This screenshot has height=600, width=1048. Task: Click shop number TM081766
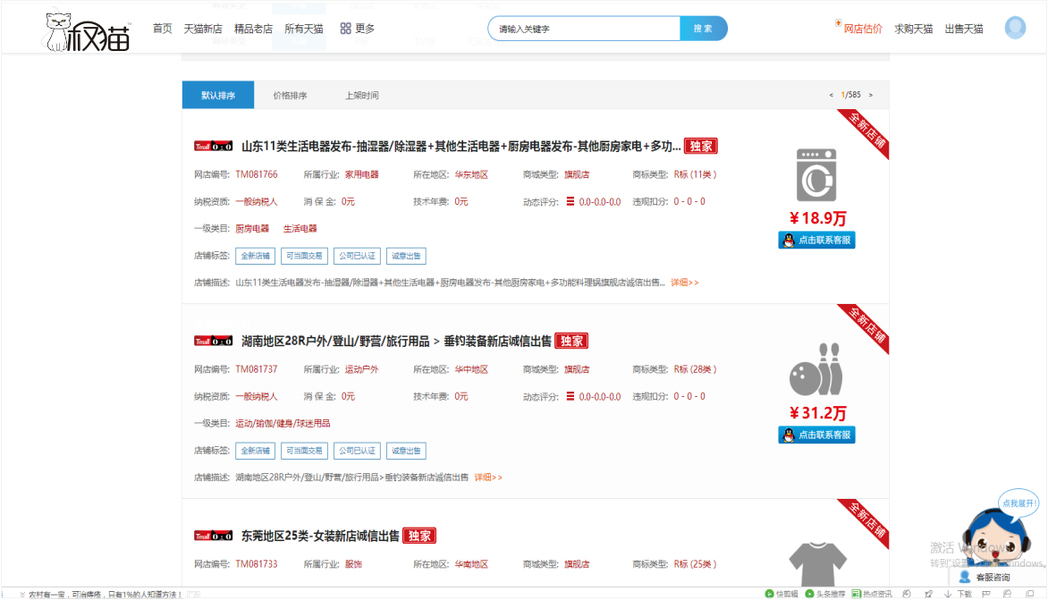pos(256,174)
